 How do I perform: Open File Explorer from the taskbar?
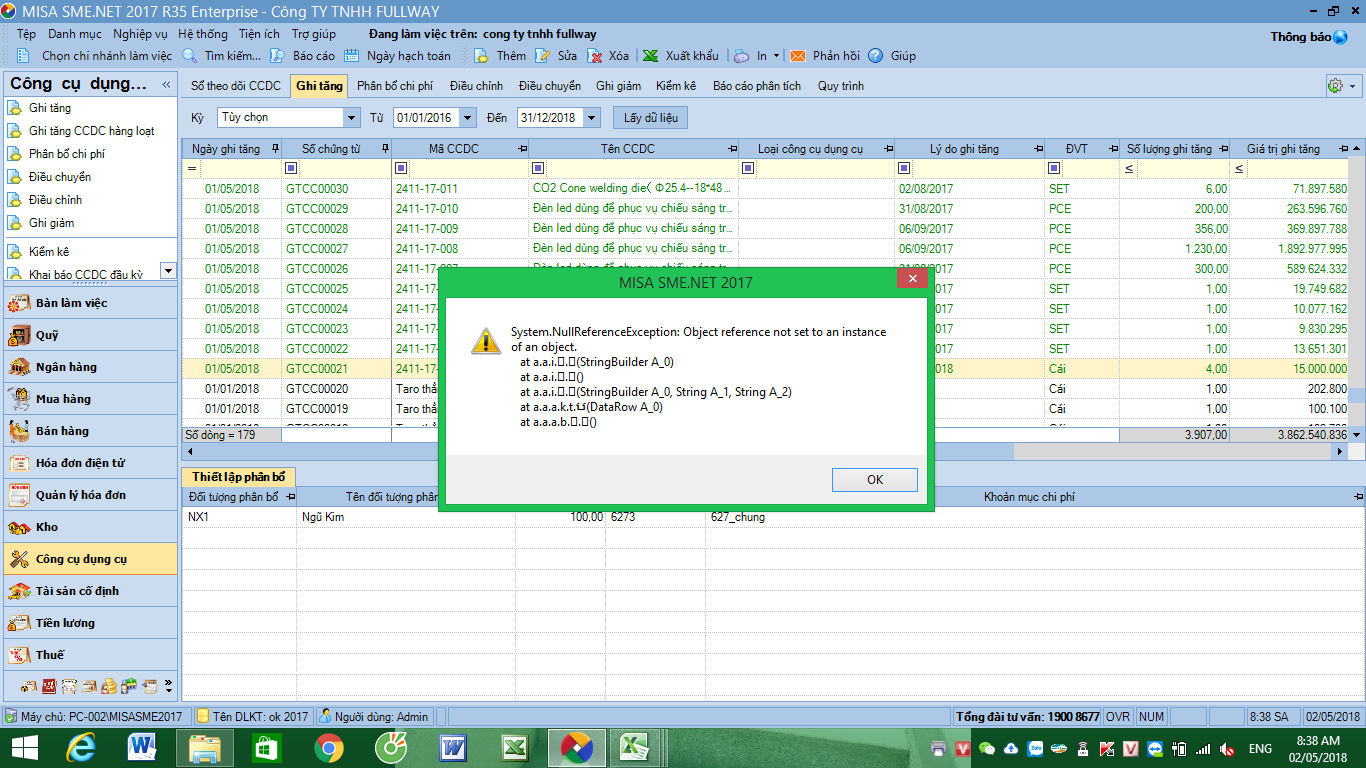pyautogui.click(x=205, y=747)
